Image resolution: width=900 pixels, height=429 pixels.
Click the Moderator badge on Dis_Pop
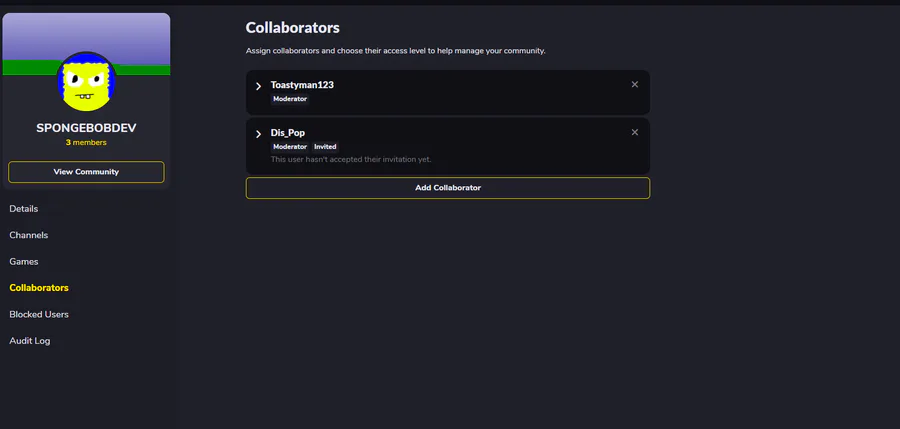coord(290,147)
